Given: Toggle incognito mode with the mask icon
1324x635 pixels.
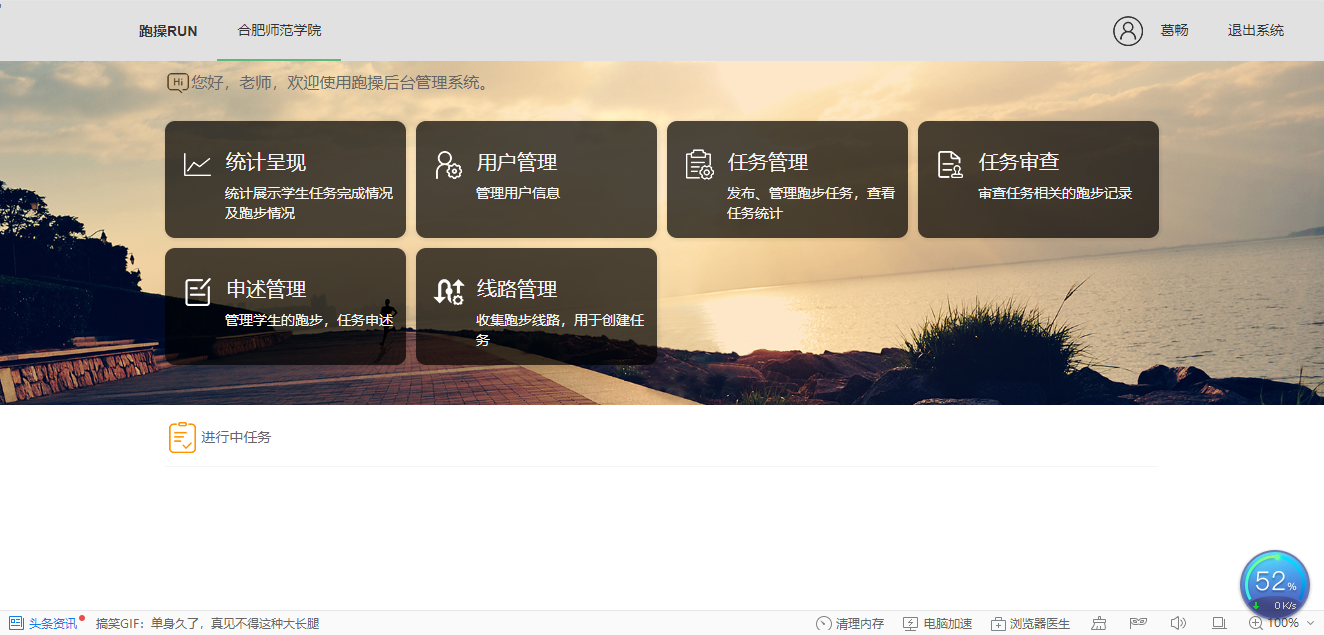Looking at the screenshot, I should (1138, 623).
